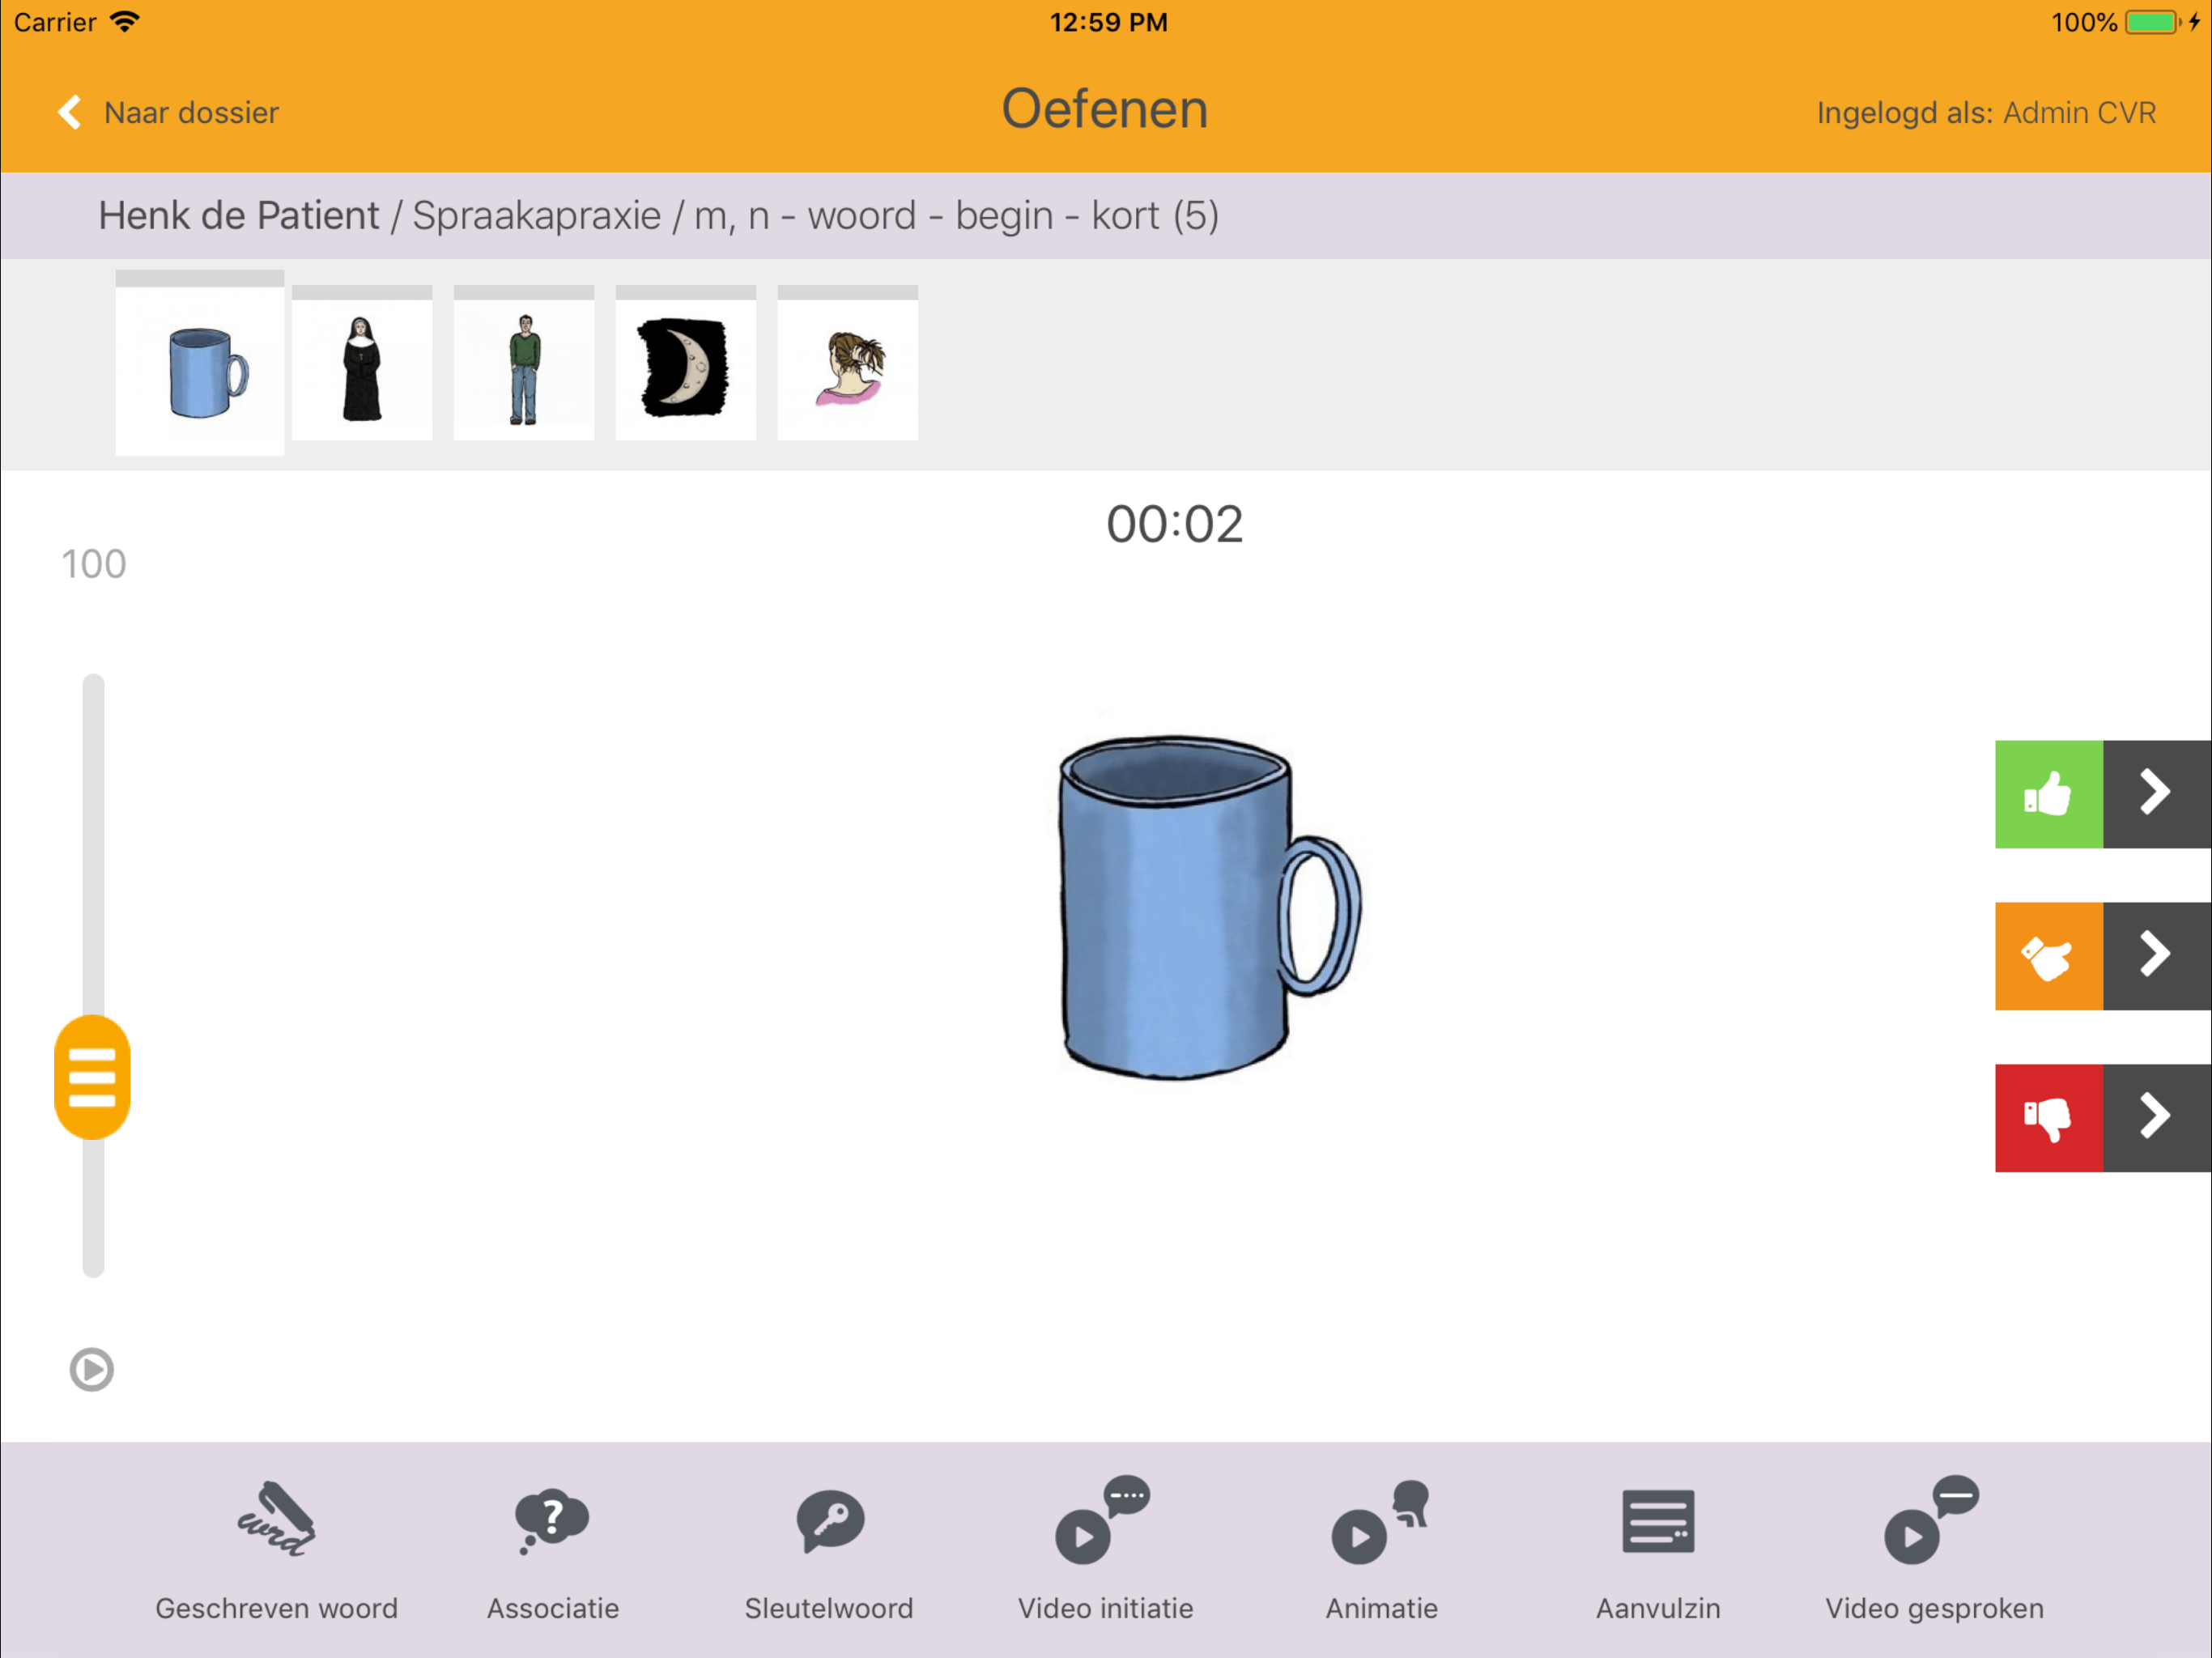The image size is (2212, 1658).
Task: Mark answer incorrect with red thumbs-down
Action: (x=2048, y=1117)
